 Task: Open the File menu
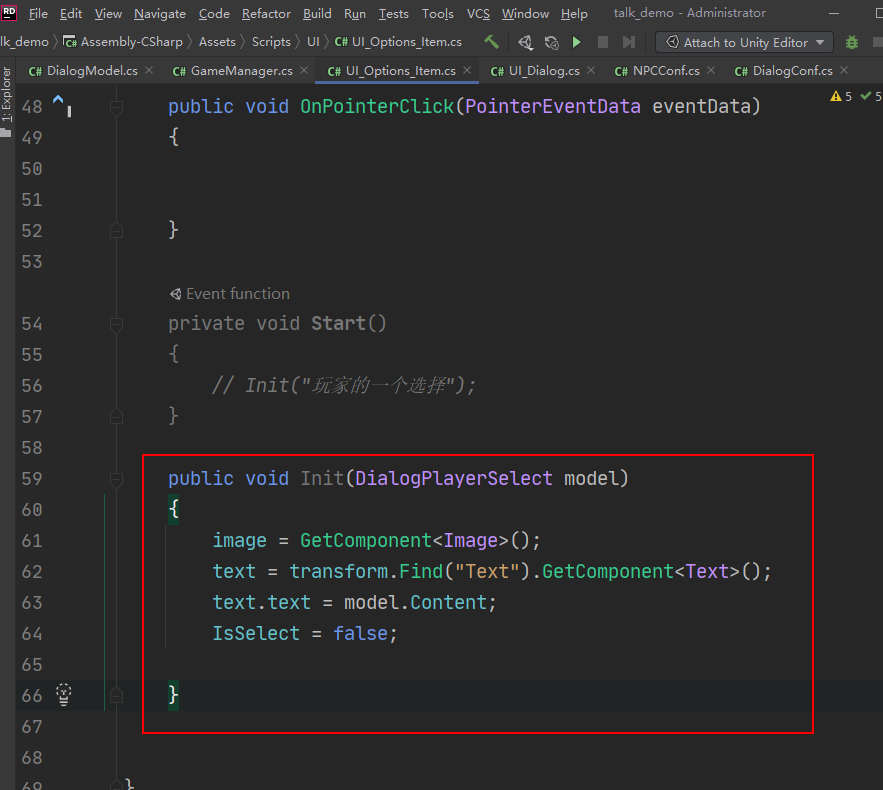click(38, 14)
